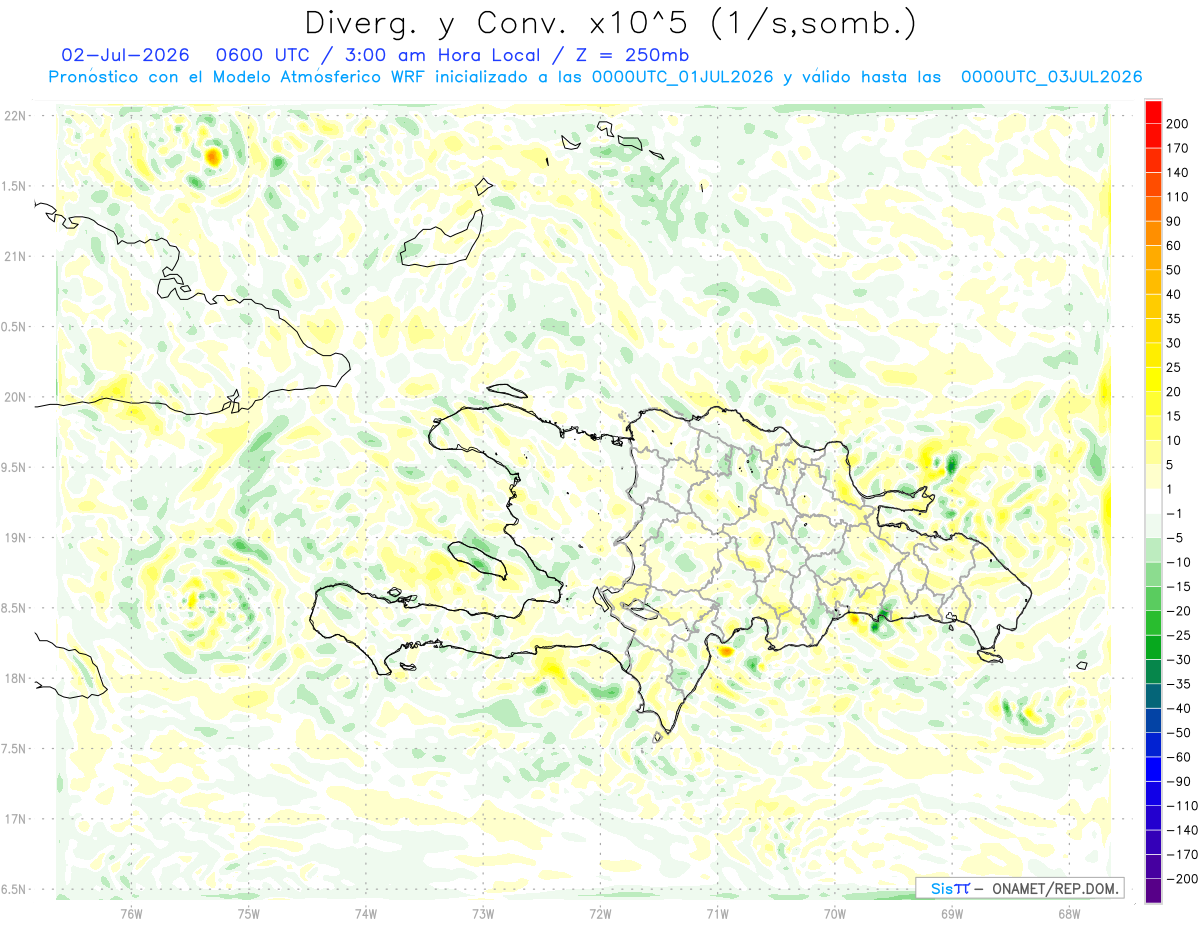
Task: Click the orange swatch between 60 and 90
Action: tap(1153, 233)
